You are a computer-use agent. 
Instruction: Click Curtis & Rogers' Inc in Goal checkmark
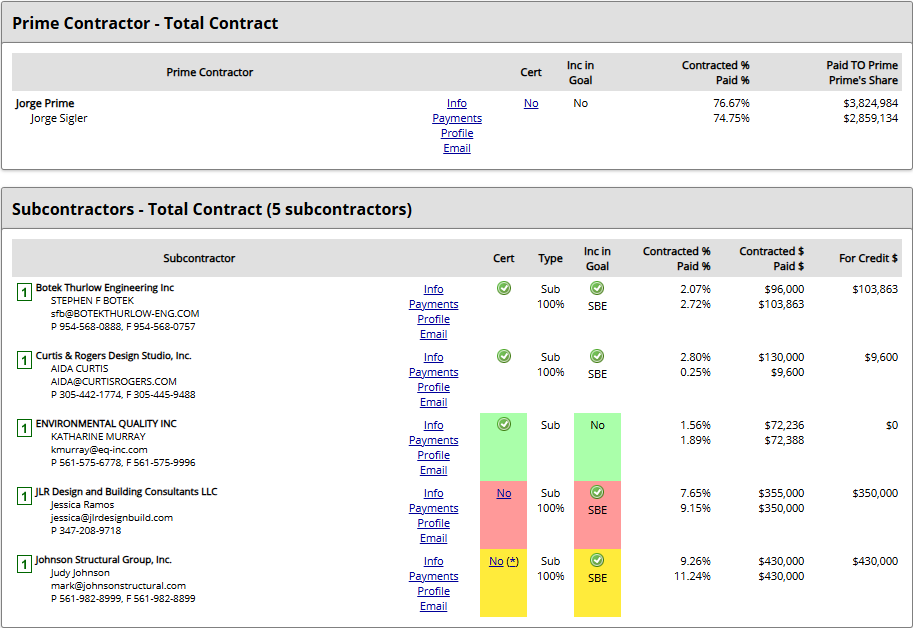point(597,356)
